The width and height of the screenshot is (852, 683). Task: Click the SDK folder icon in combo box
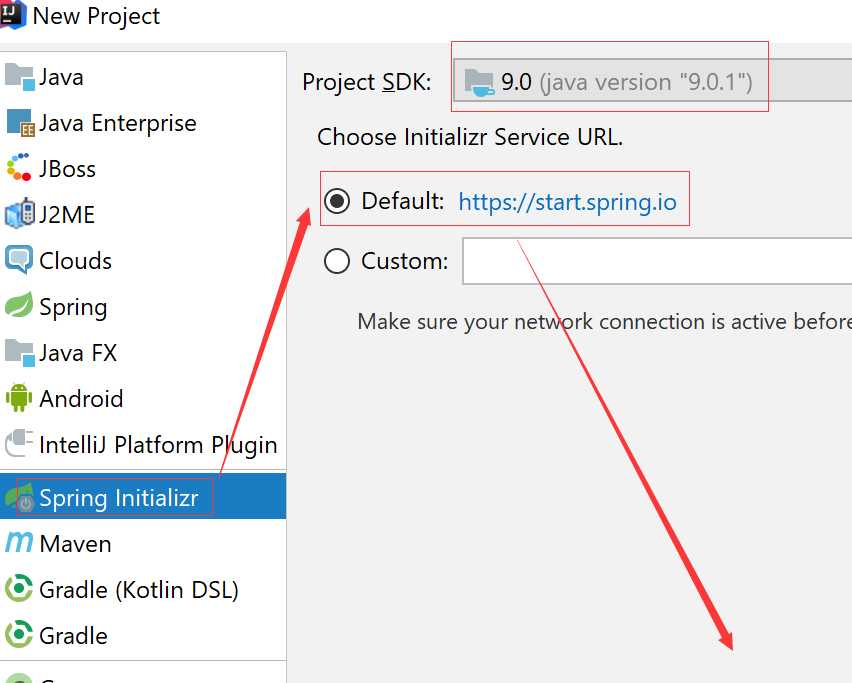tap(479, 83)
